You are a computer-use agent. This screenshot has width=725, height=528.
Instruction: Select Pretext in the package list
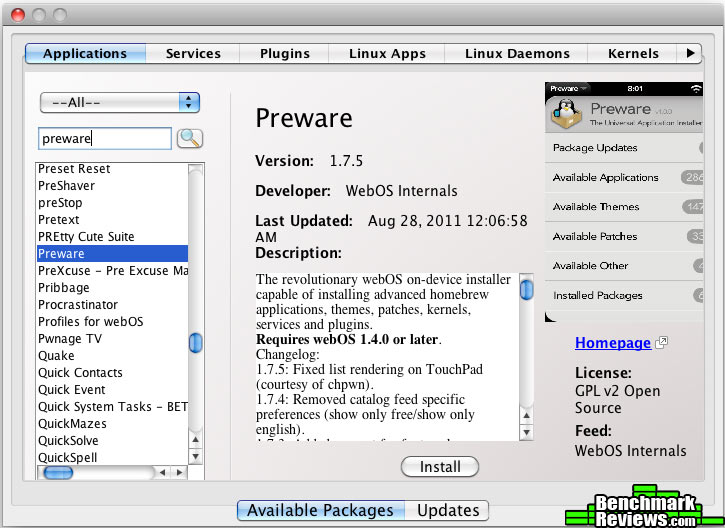(x=112, y=220)
